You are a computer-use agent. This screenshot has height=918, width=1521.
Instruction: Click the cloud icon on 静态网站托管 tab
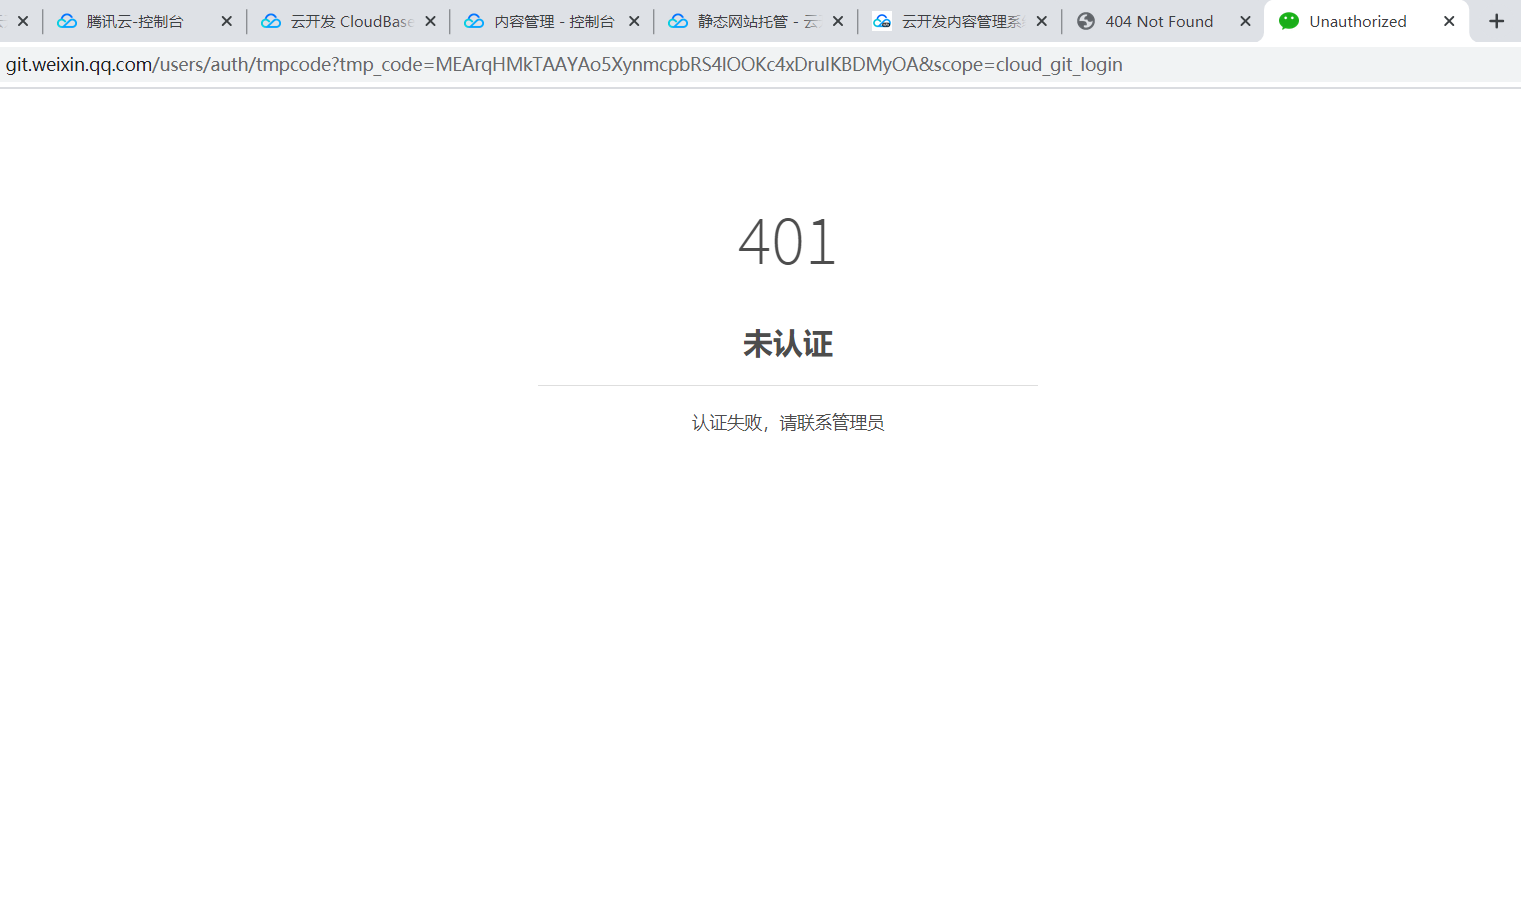click(x=679, y=20)
